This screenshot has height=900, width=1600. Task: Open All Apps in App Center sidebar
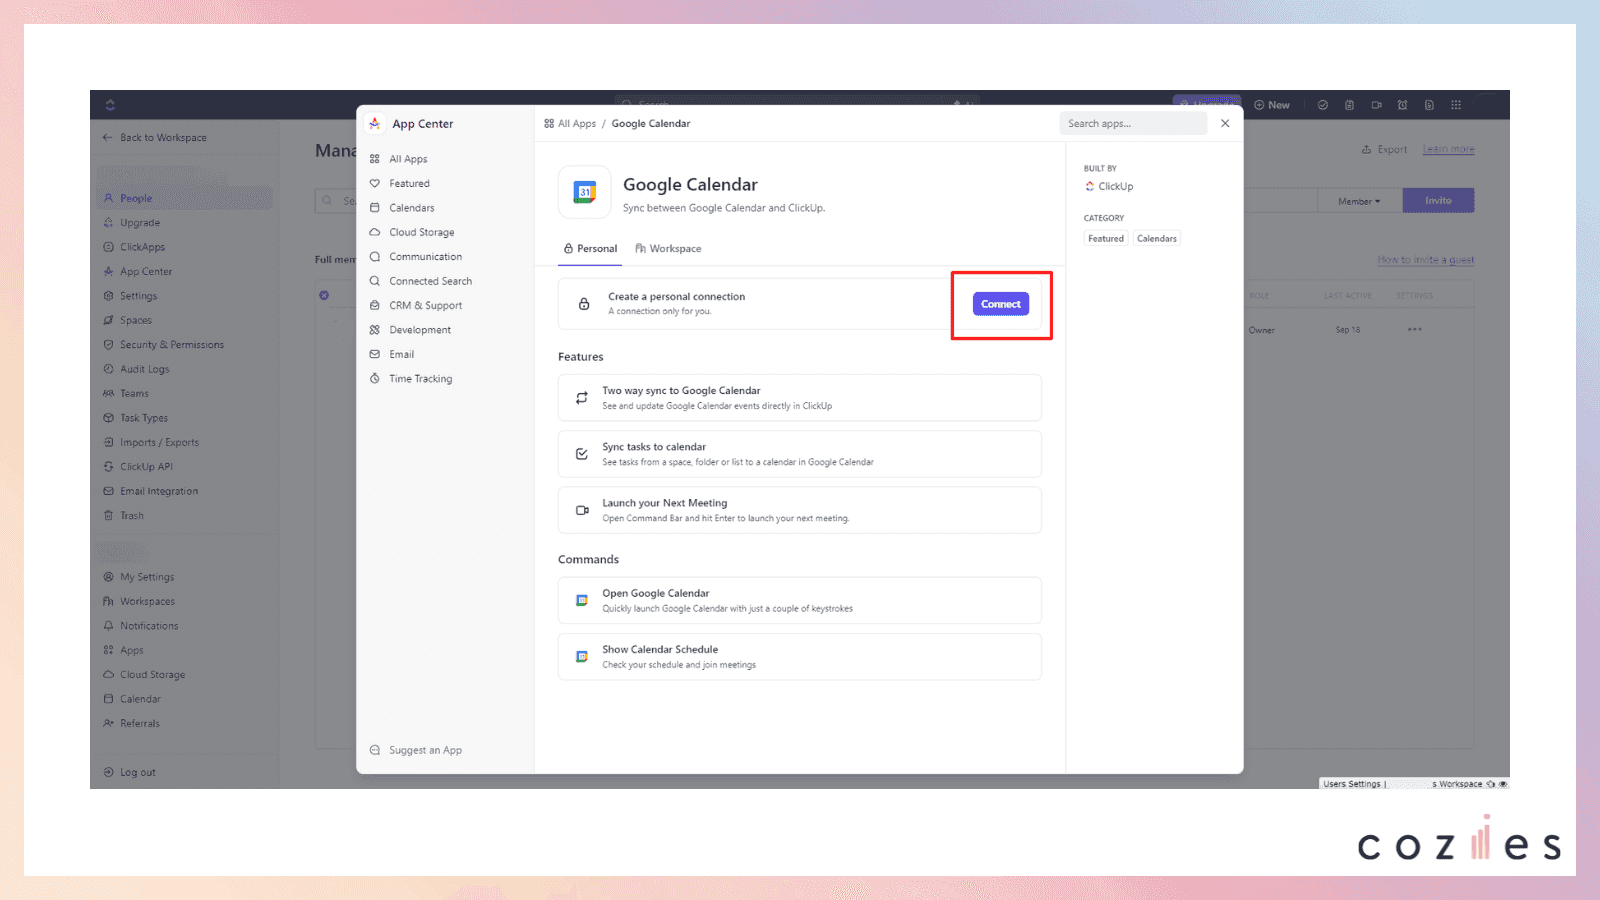(x=408, y=159)
